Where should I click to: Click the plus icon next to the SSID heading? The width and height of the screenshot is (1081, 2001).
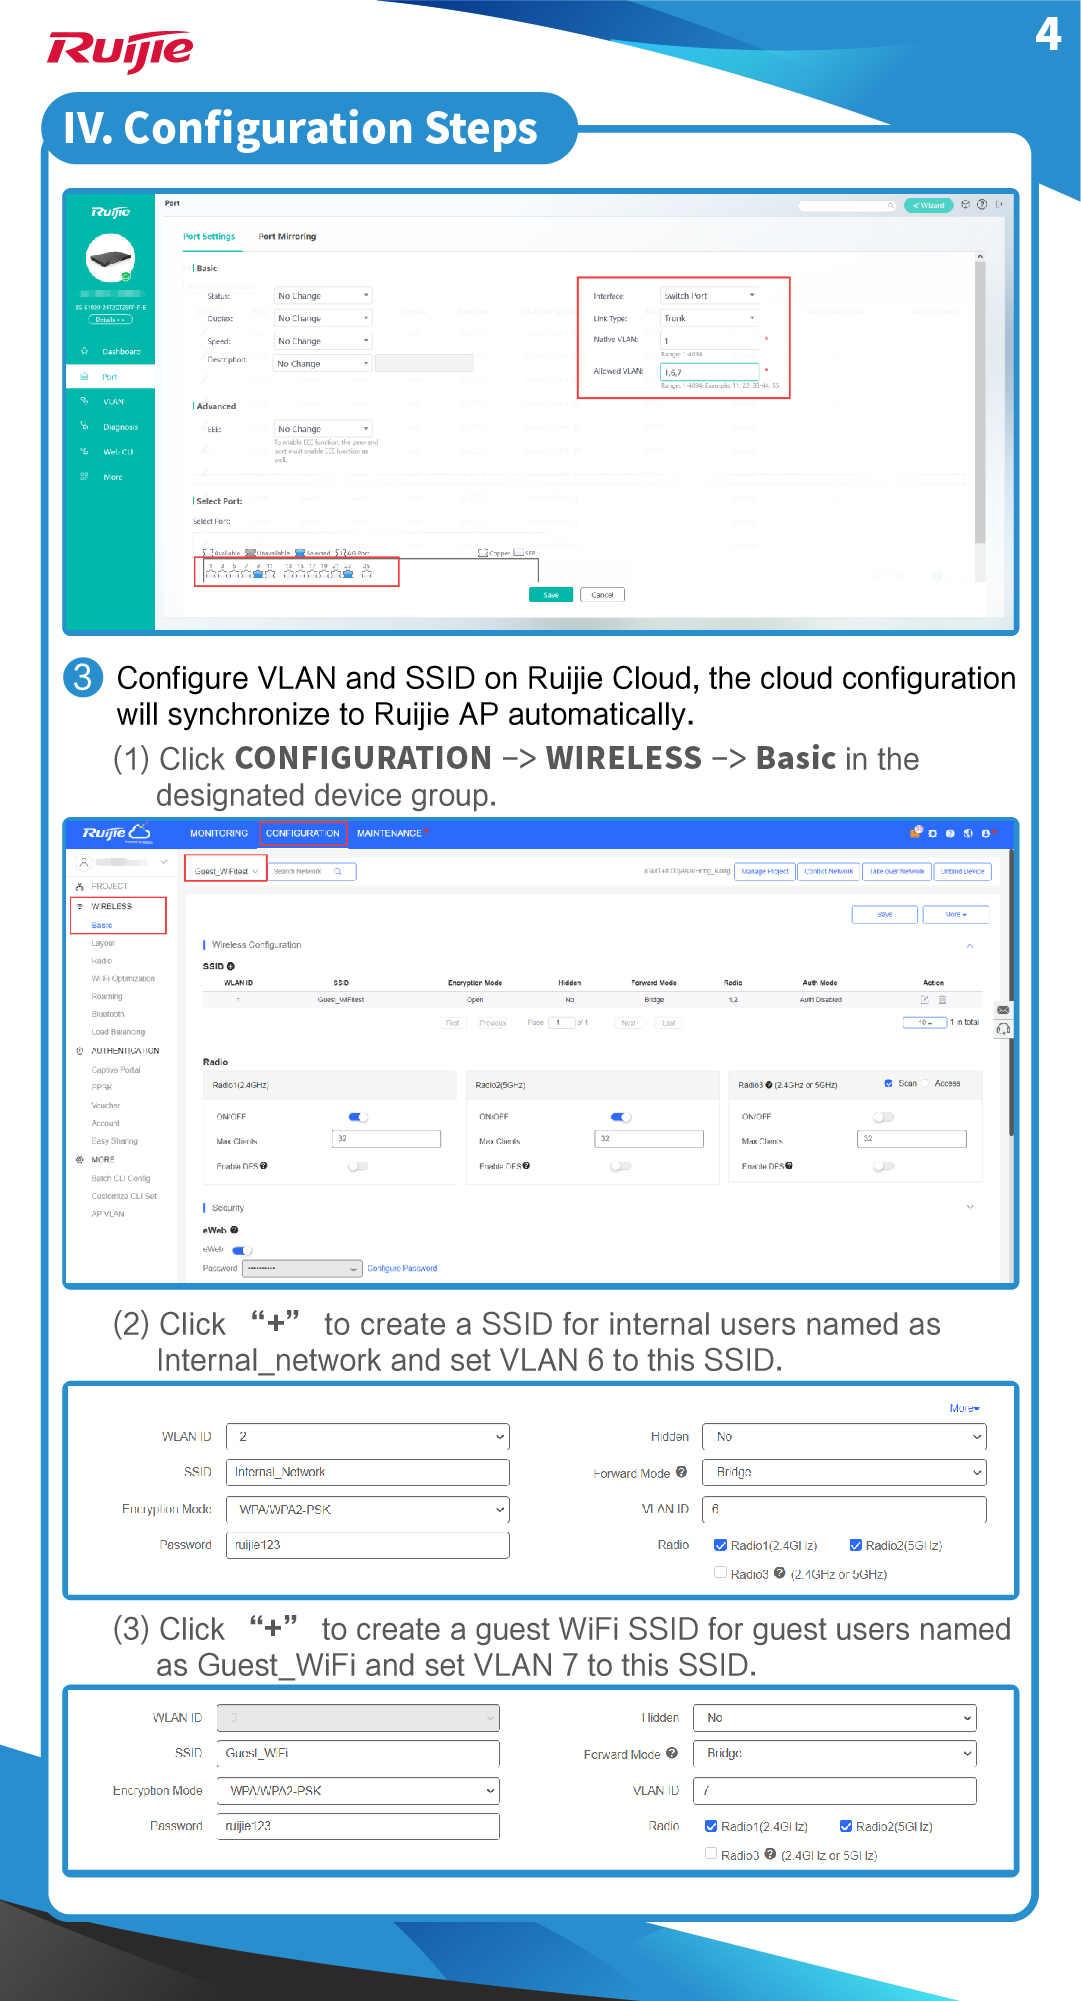pyautogui.click(x=231, y=966)
